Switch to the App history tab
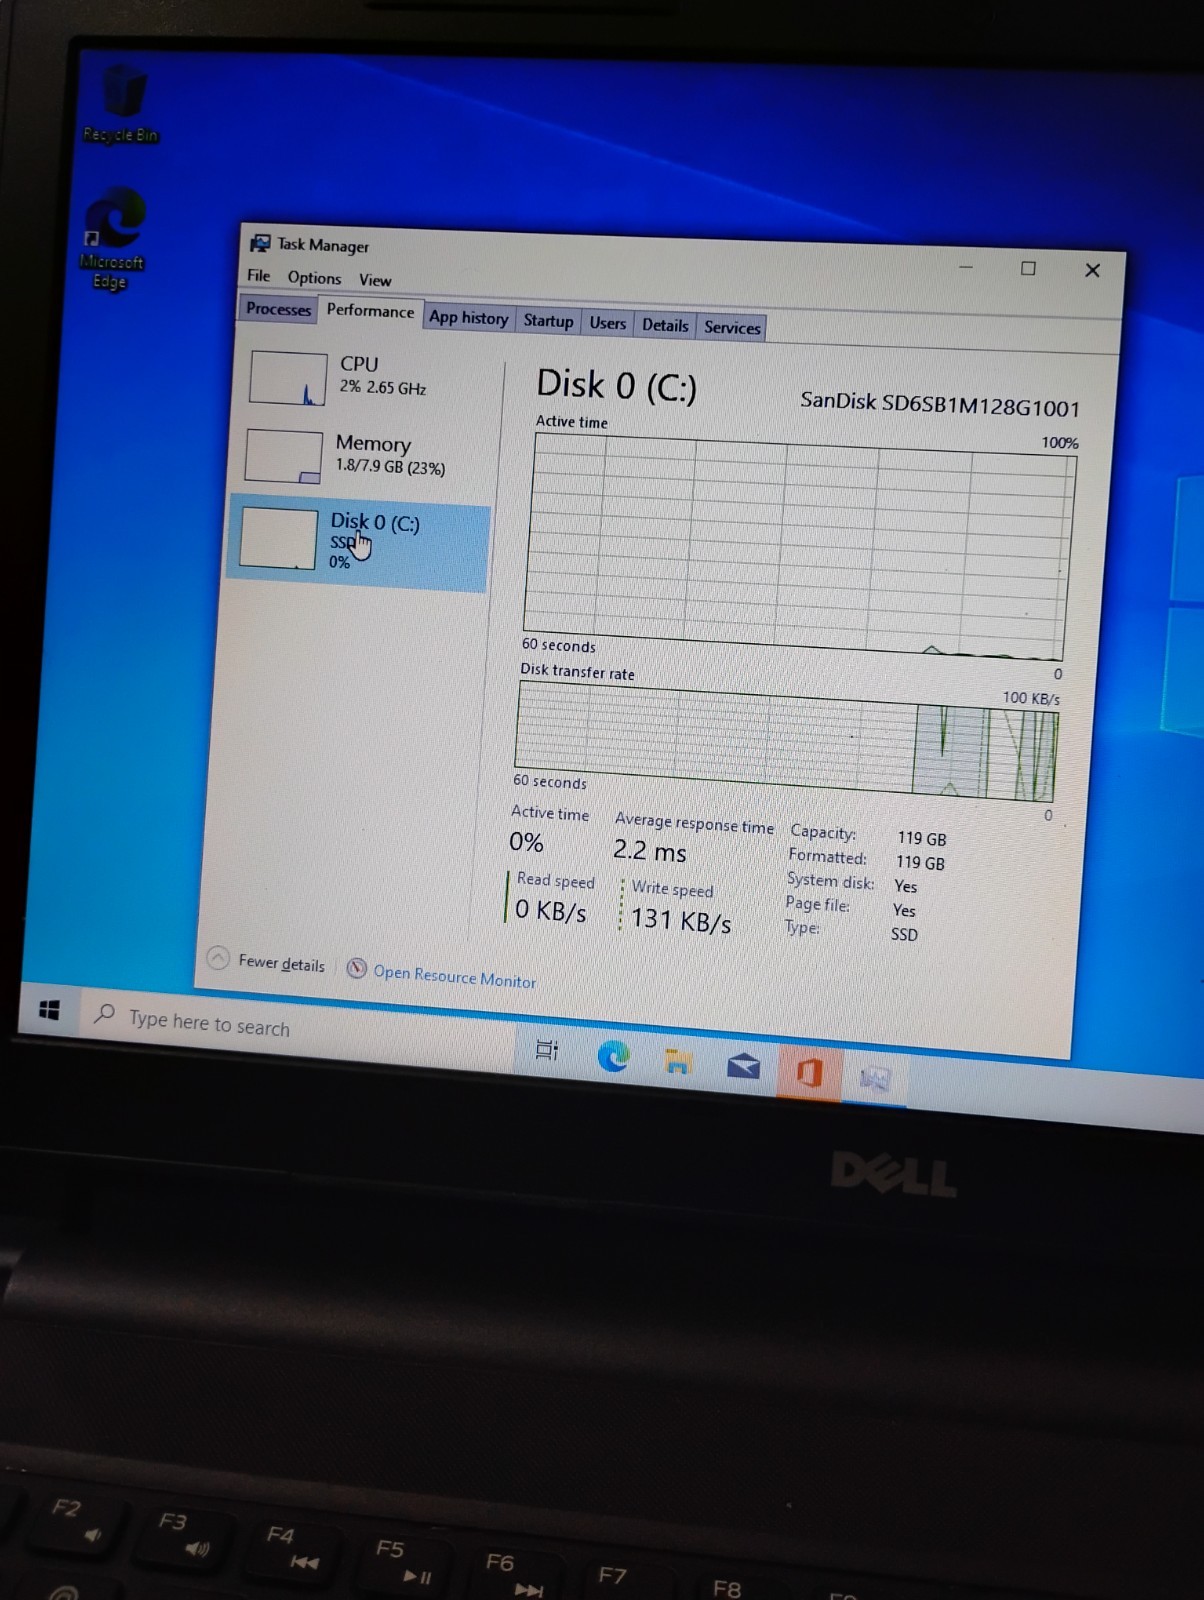The height and width of the screenshot is (1600, 1204). (x=469, y=317)
